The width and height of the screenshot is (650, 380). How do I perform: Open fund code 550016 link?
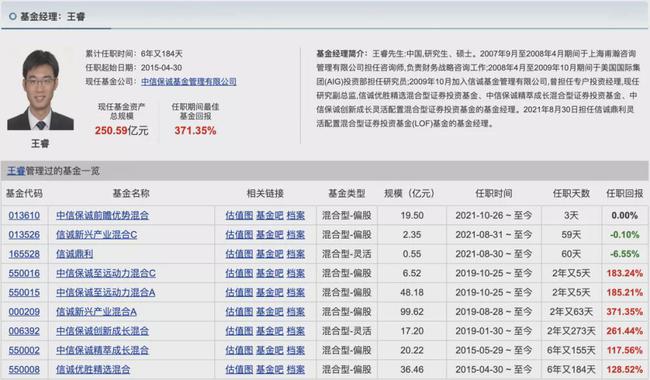(x=24, y=274)
